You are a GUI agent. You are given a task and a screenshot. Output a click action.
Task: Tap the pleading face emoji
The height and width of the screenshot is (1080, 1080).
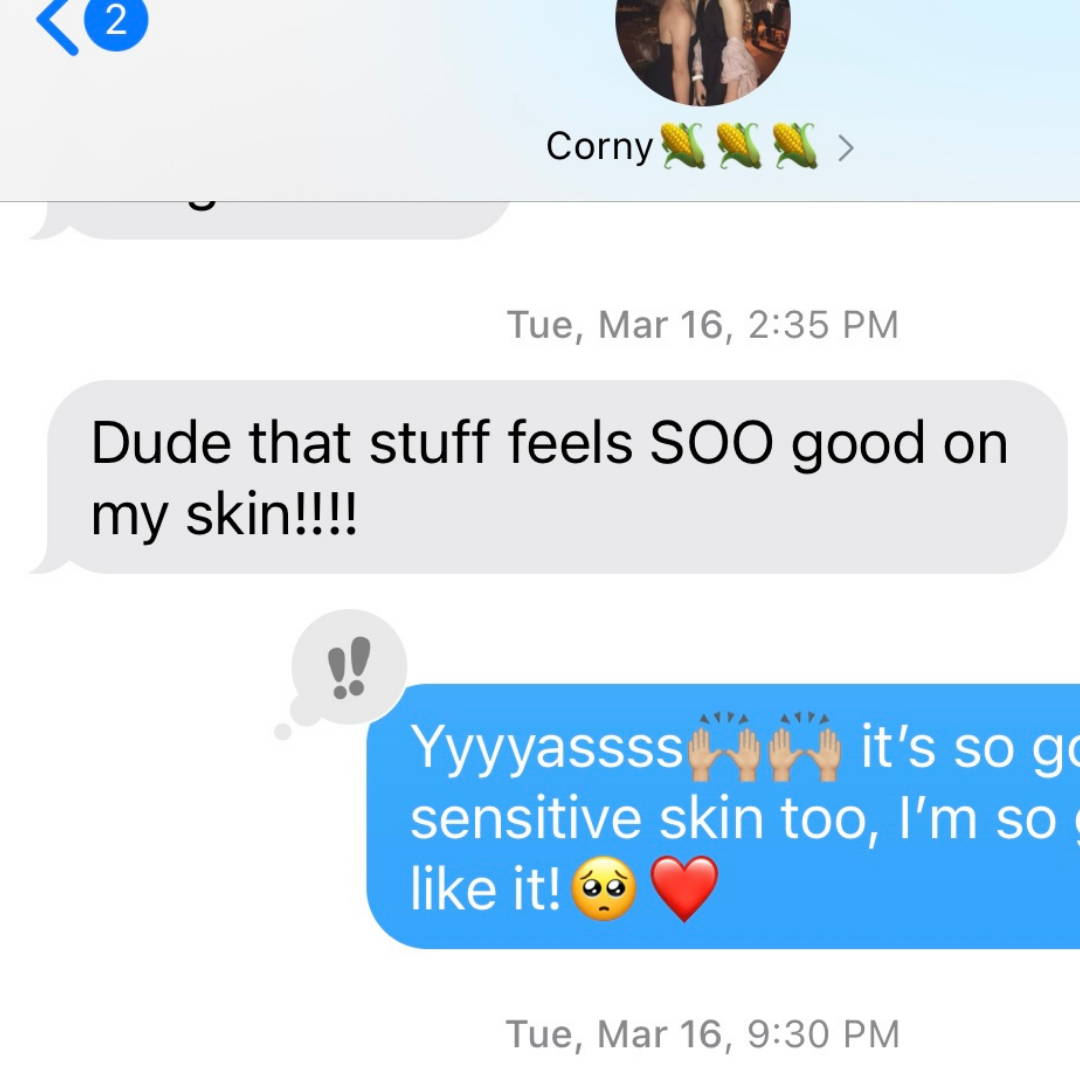[604, 889]
